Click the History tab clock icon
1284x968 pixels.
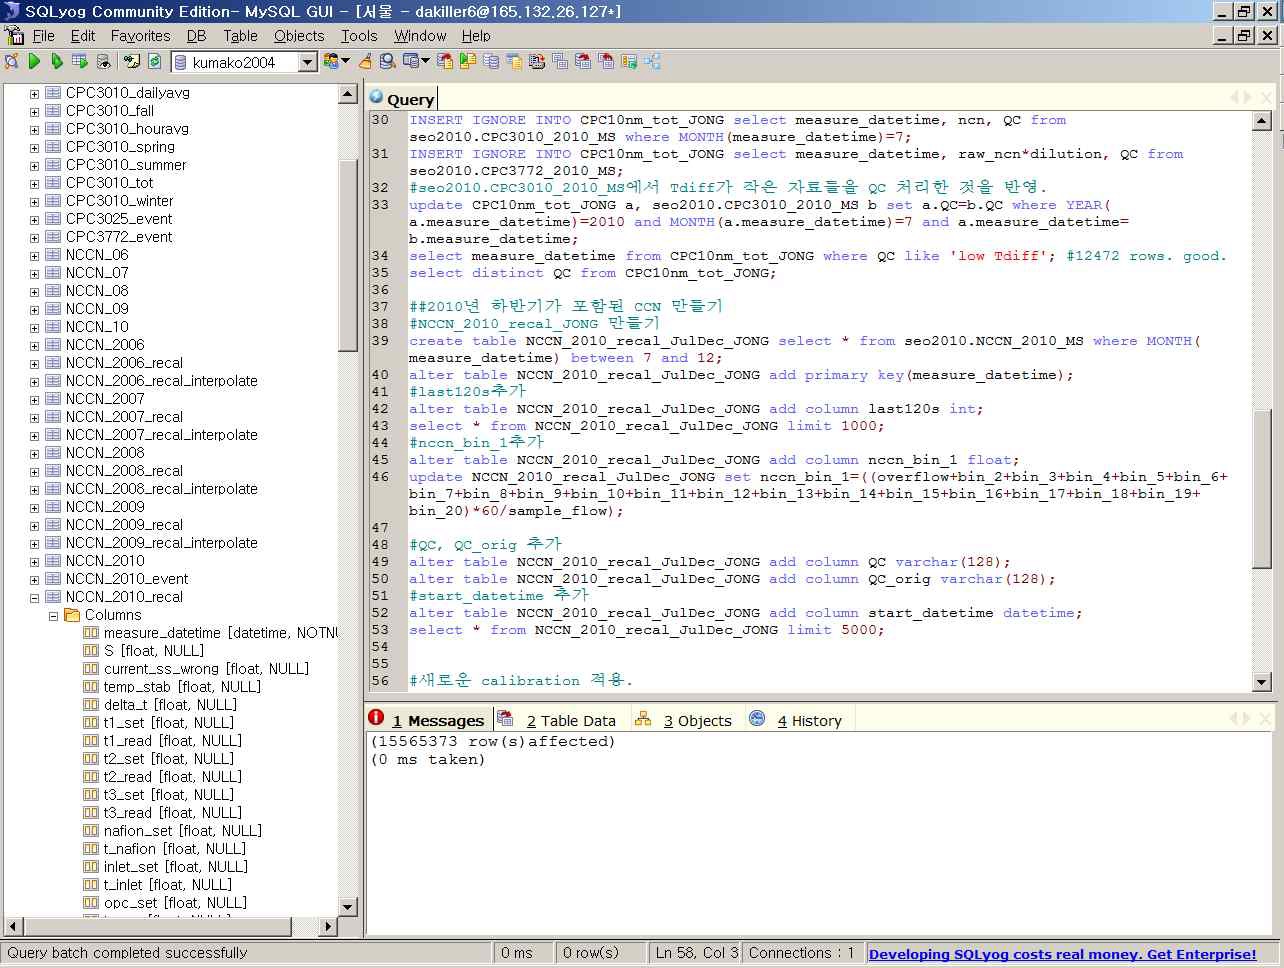click(757, 719)
